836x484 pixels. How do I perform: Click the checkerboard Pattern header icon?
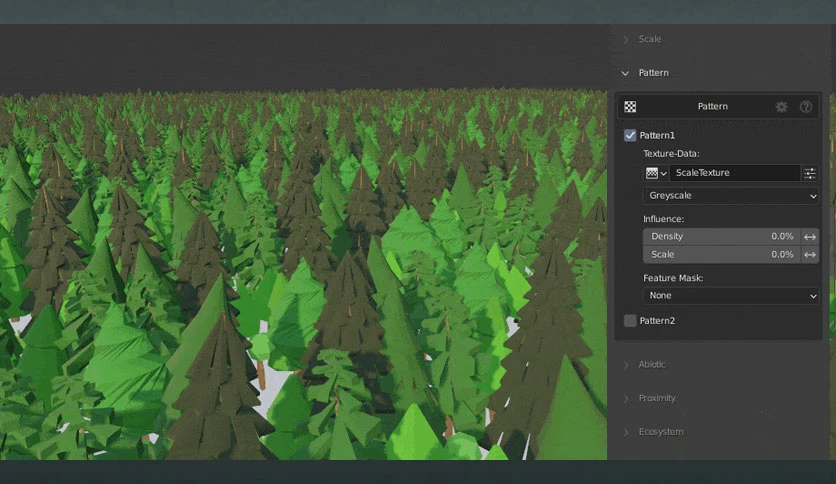tap(630, 107)
